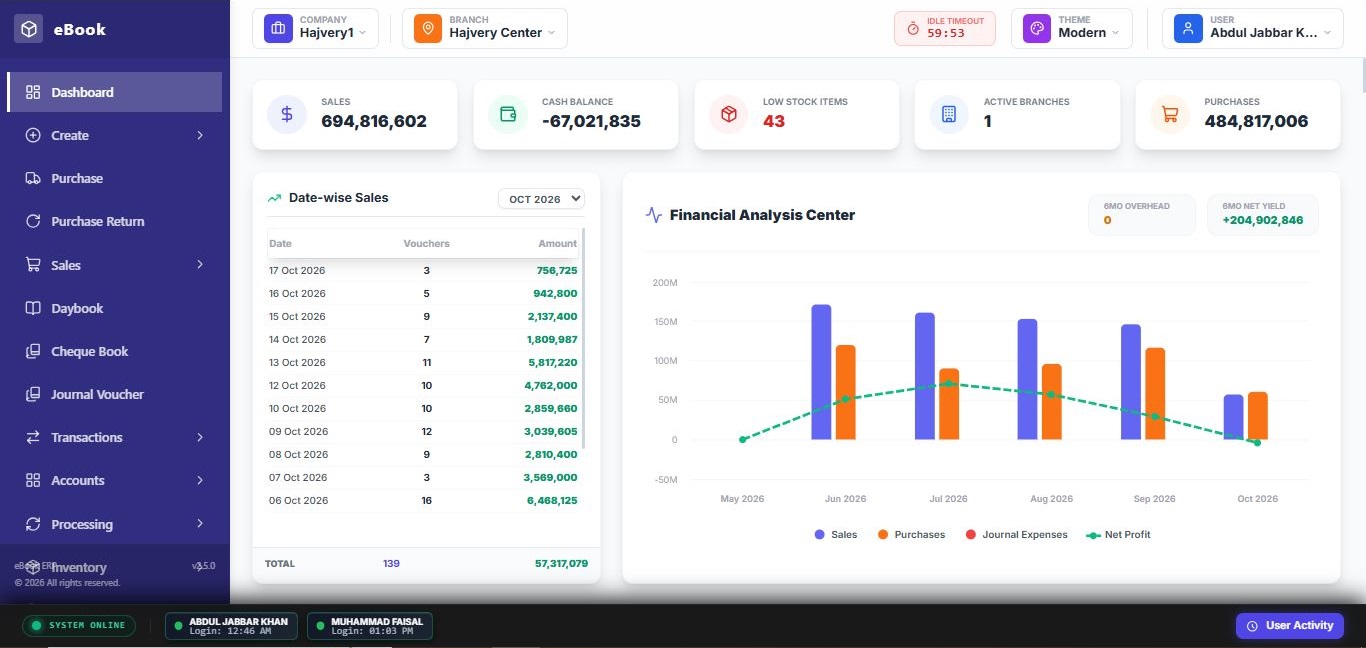Click the 17 Oct 2026 sales row
This screenshot has width=1366, height=648.
423,270
